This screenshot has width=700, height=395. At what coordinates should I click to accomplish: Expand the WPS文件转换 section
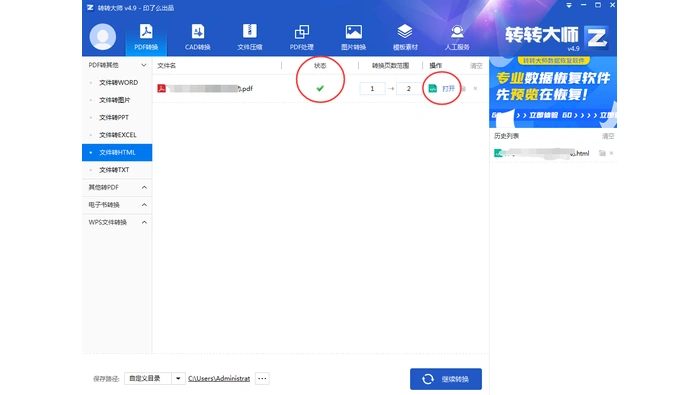pos(144,222)
